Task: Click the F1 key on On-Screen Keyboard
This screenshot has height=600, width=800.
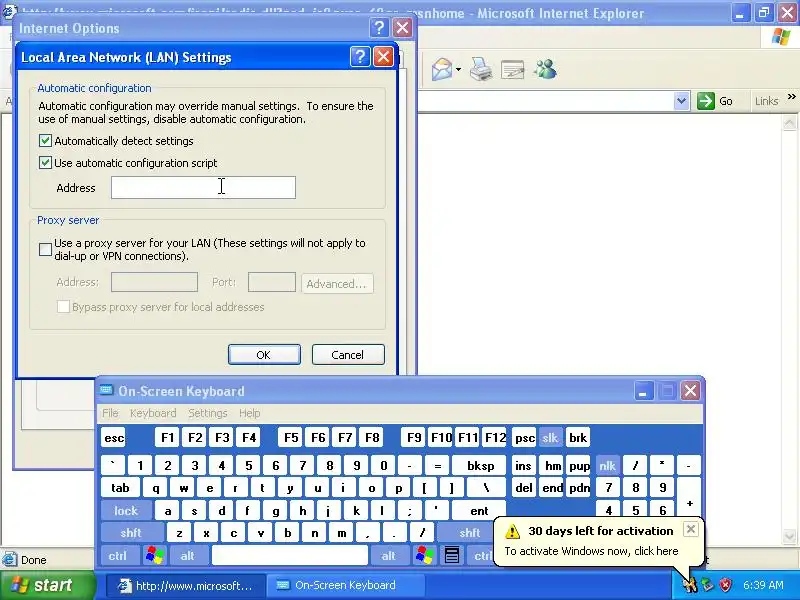Action: tap(167, 438)
